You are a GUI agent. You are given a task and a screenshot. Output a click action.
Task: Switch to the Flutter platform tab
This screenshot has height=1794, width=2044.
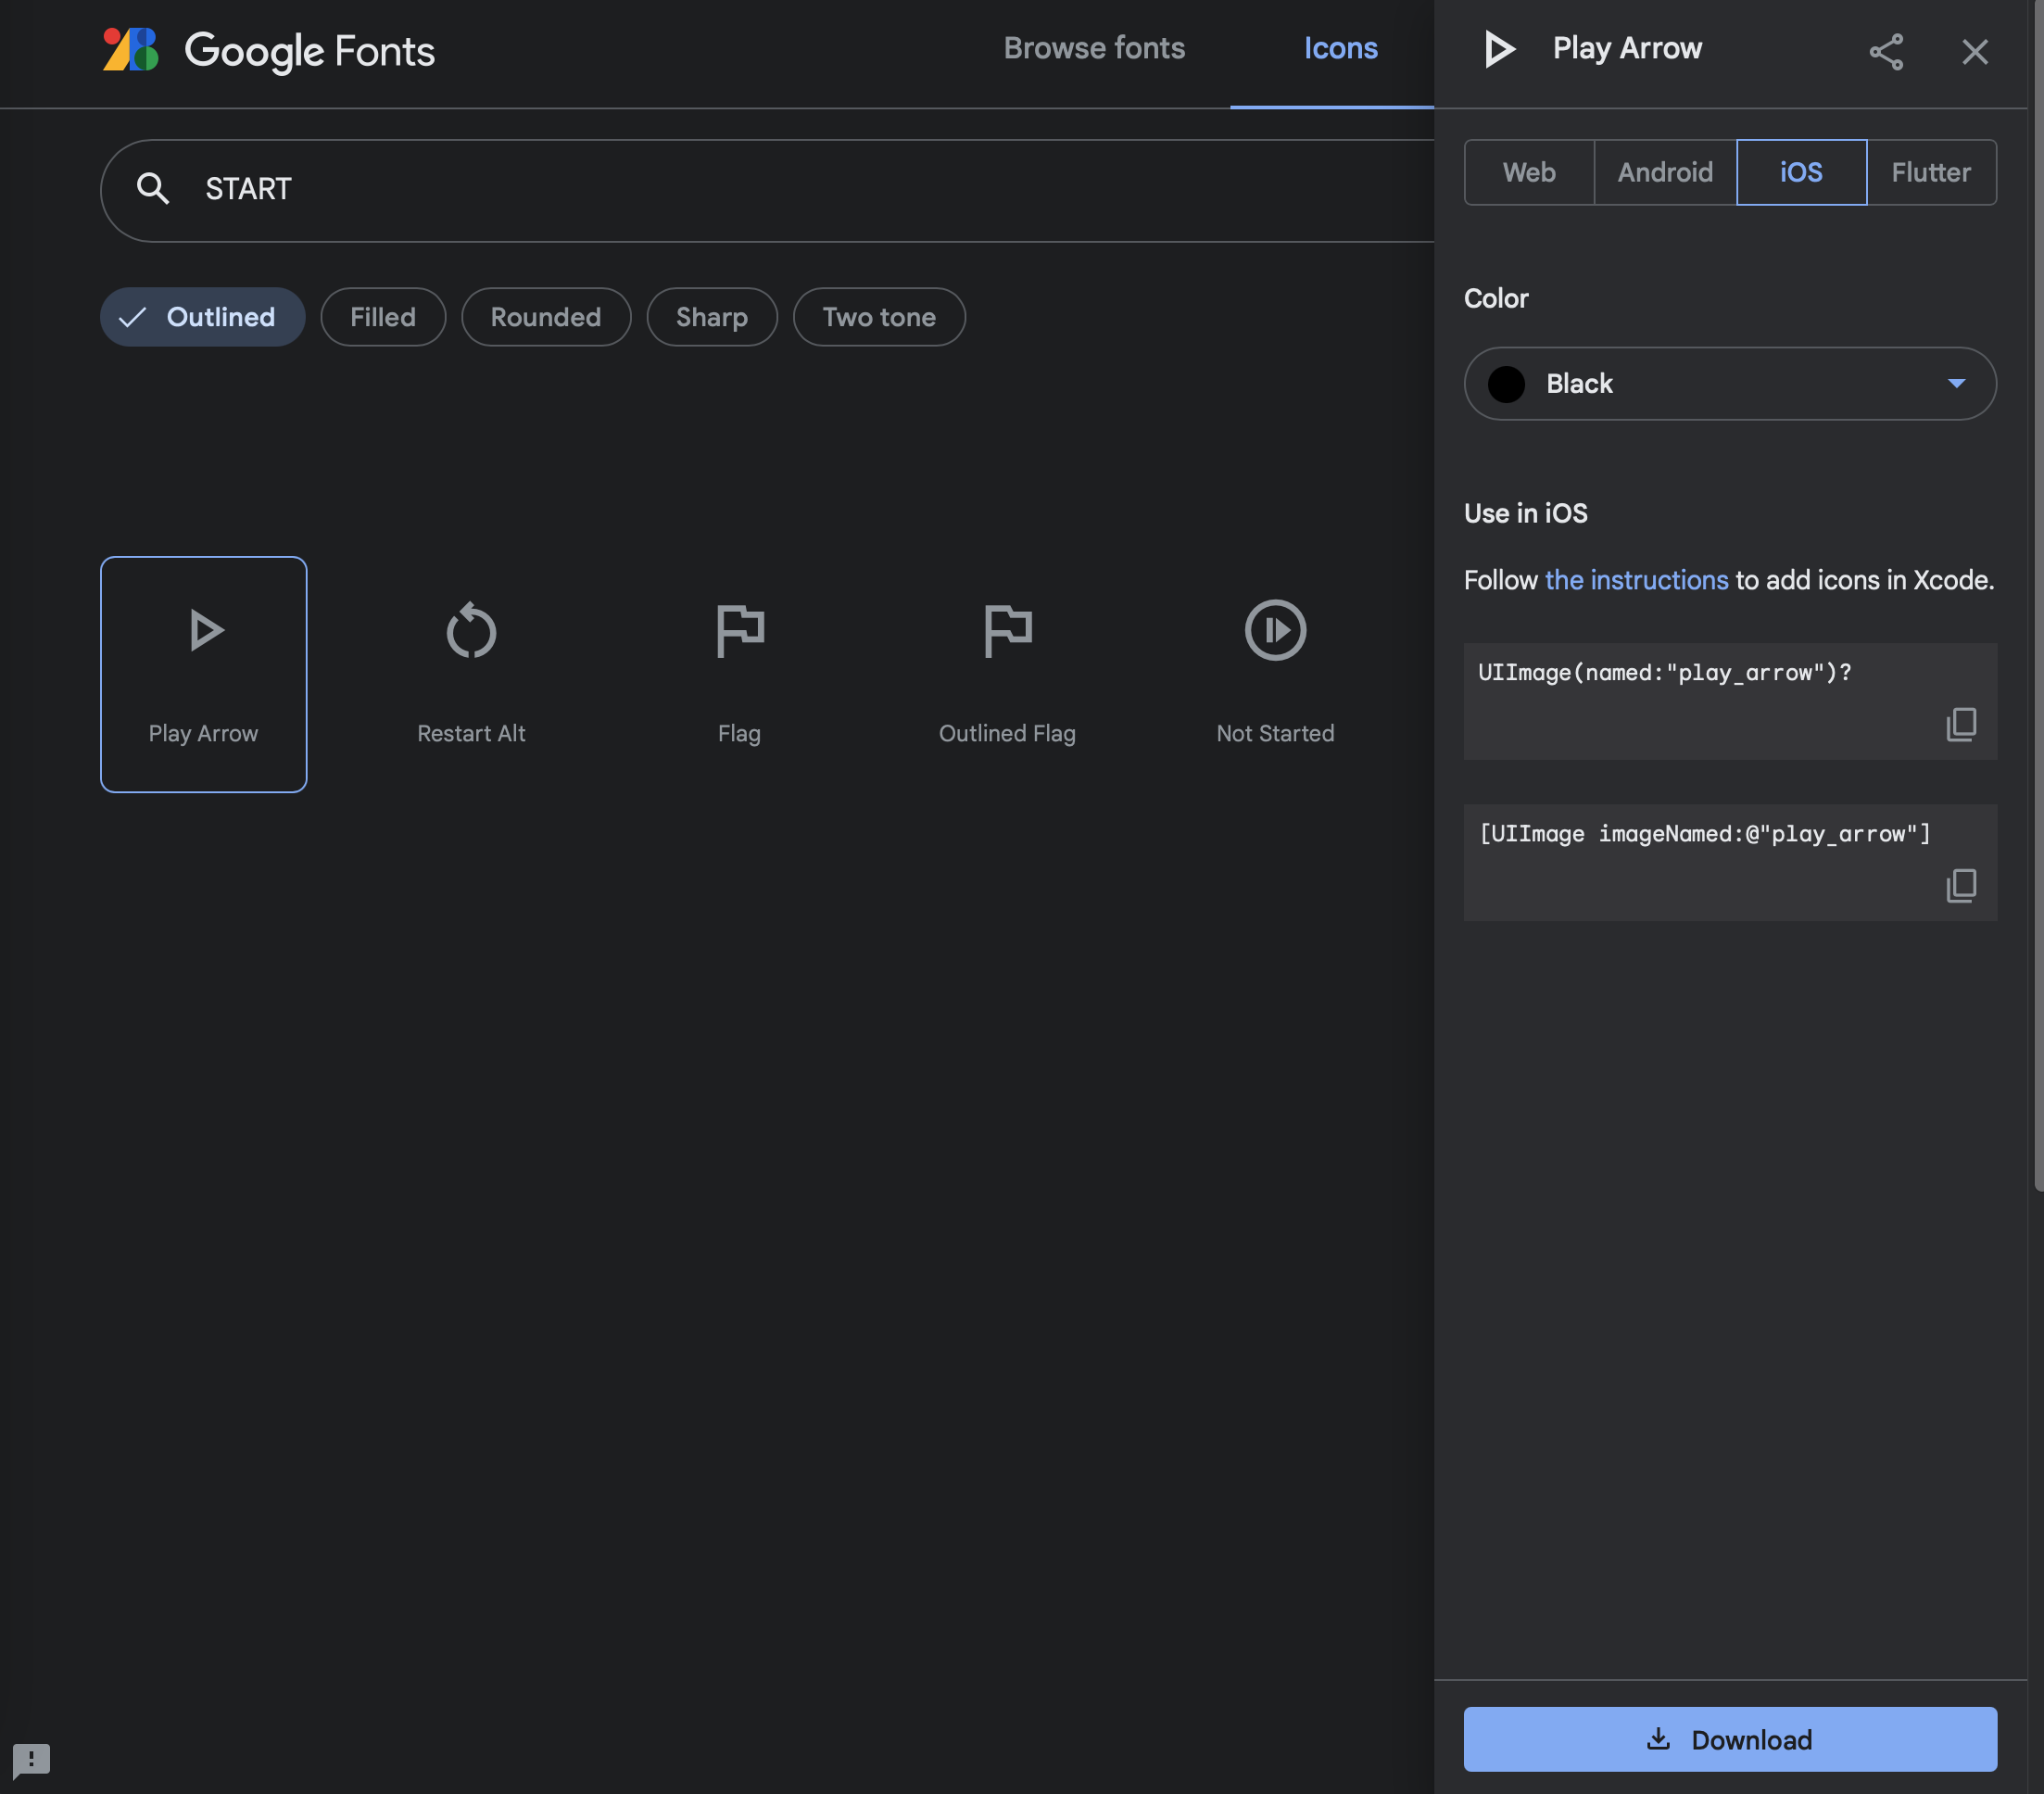tap(1930, 173)
